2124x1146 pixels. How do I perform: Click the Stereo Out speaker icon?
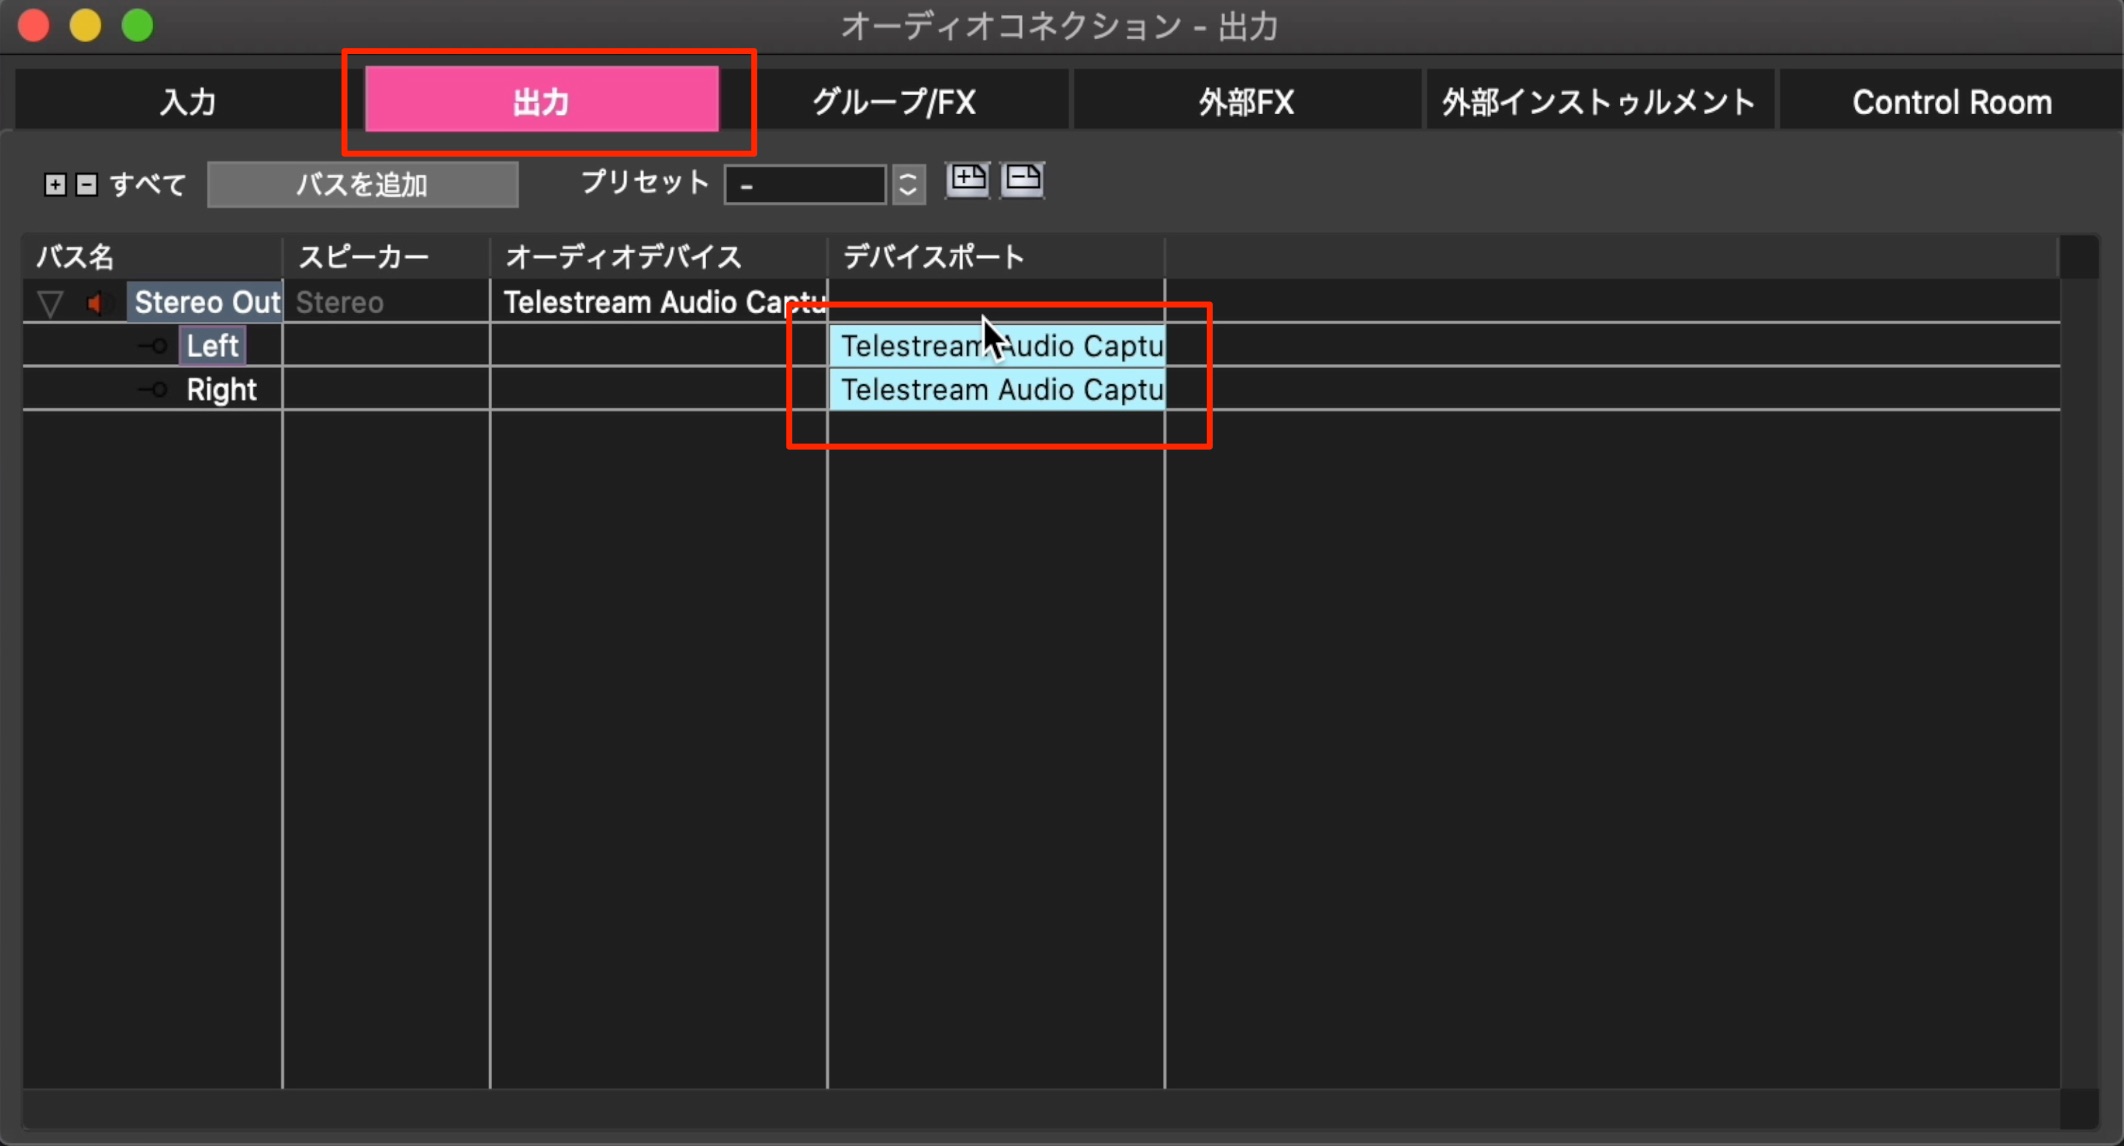[96, 303]
